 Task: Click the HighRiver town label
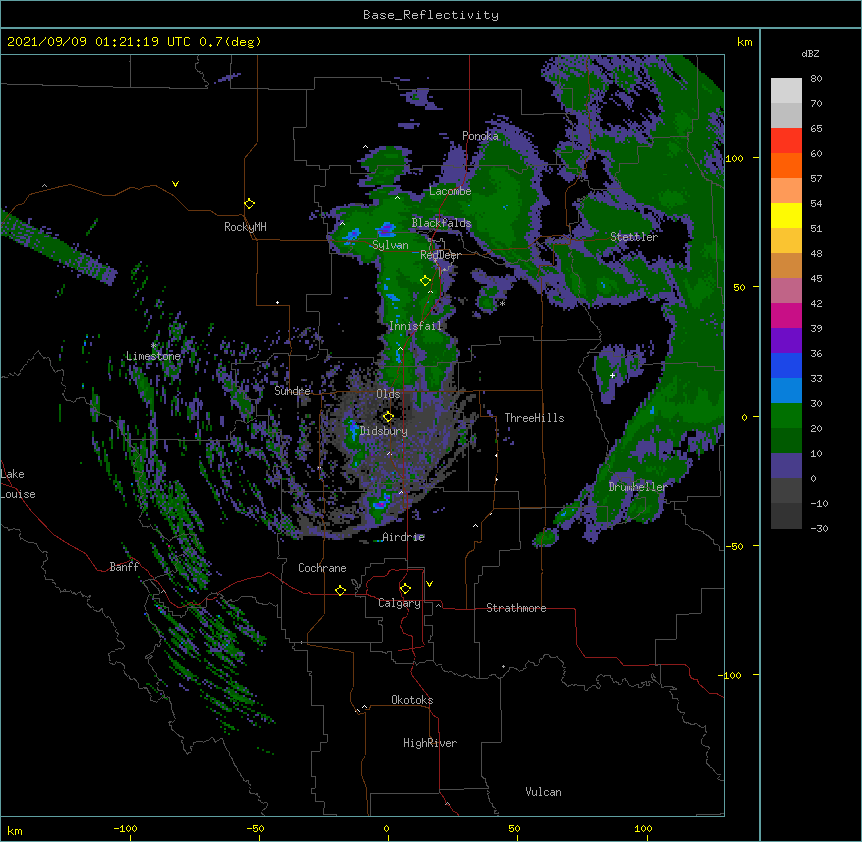pyautogui.click(x=430, y=743)
